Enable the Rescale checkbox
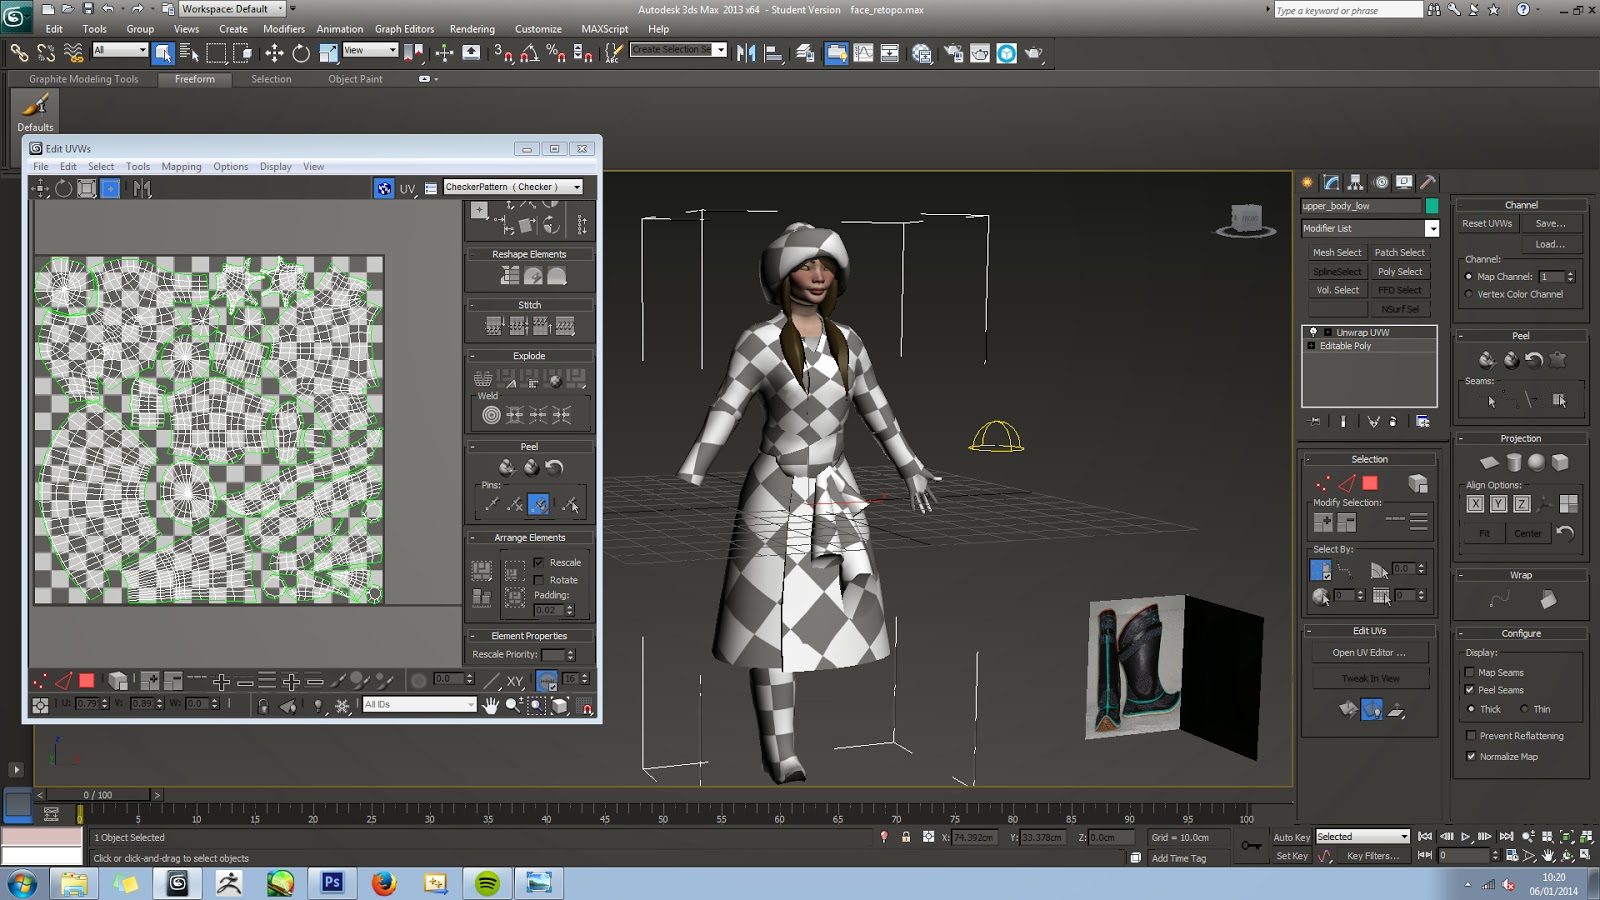Viewport: 1600px width, 900px height. pos(539,562)
